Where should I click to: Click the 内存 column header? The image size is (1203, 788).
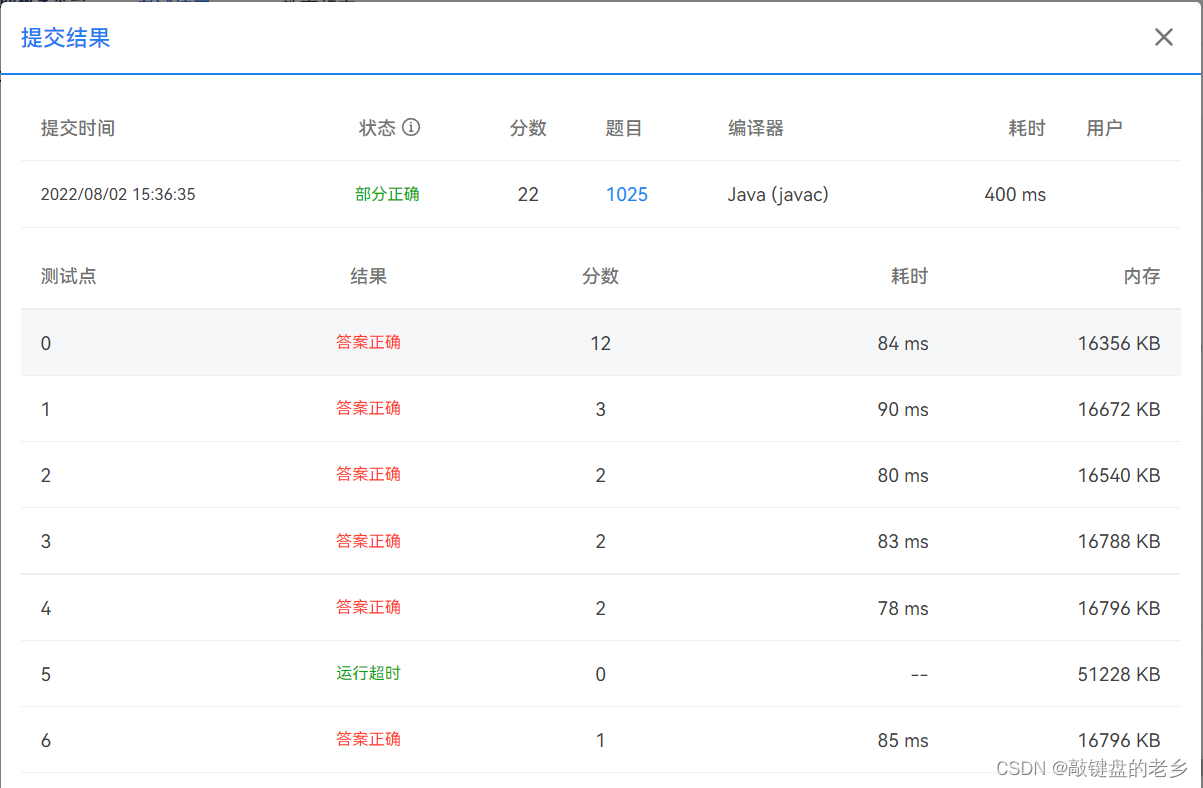pos(1142,276)
